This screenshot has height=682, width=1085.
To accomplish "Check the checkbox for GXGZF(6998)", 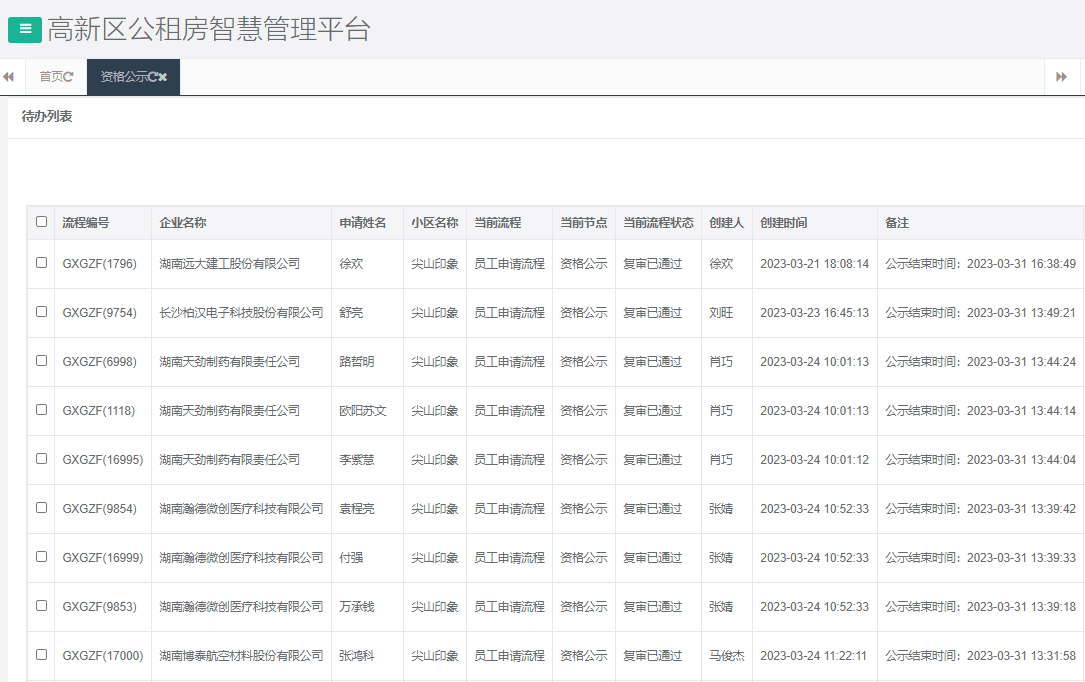I will pyautogui.click(x=41, y=362).
